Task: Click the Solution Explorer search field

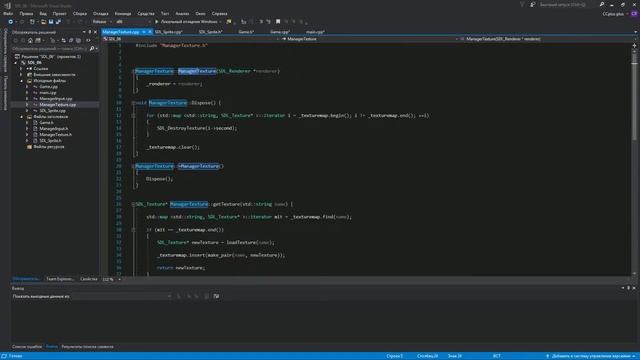Action: 49,49
